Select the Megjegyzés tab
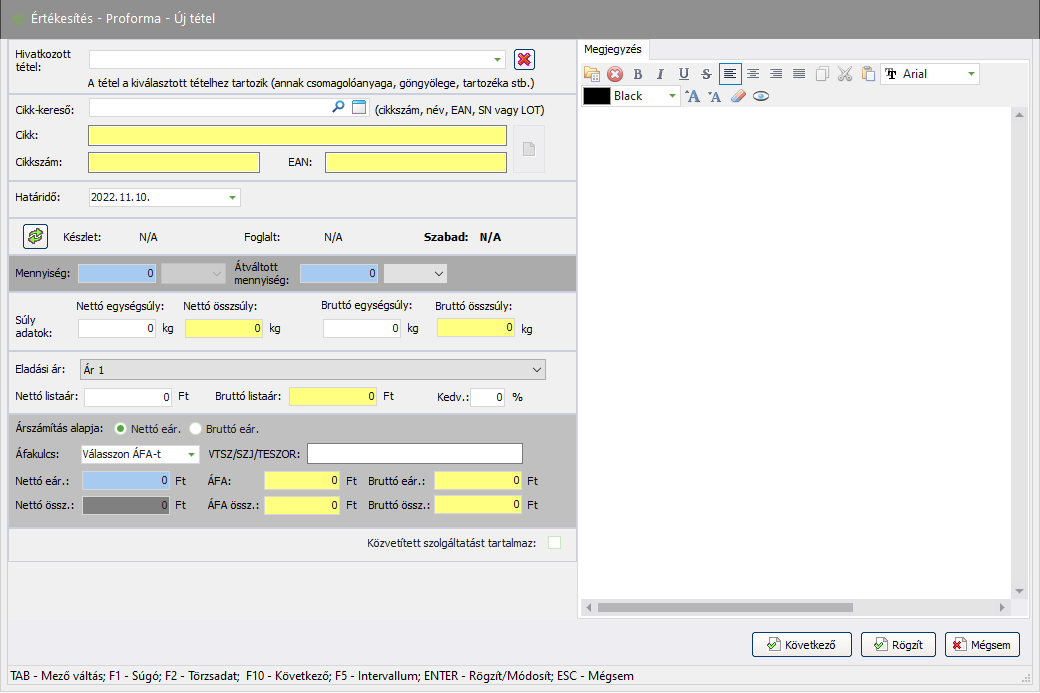 (614, 49)
